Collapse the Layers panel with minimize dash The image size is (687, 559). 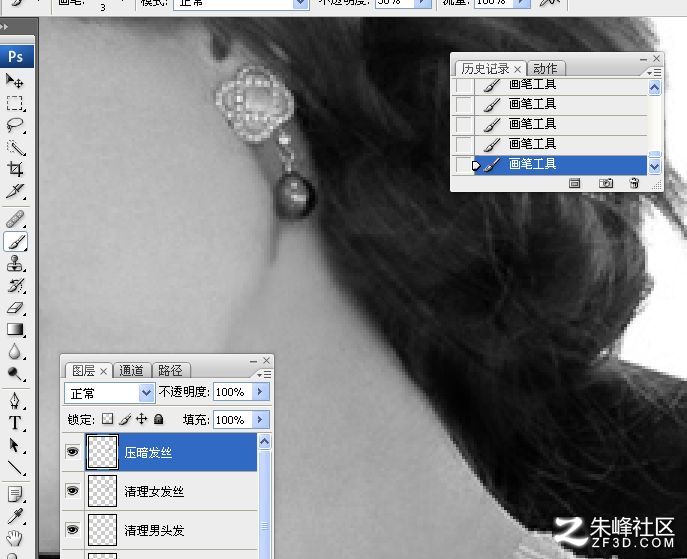[x=253, y=361]
